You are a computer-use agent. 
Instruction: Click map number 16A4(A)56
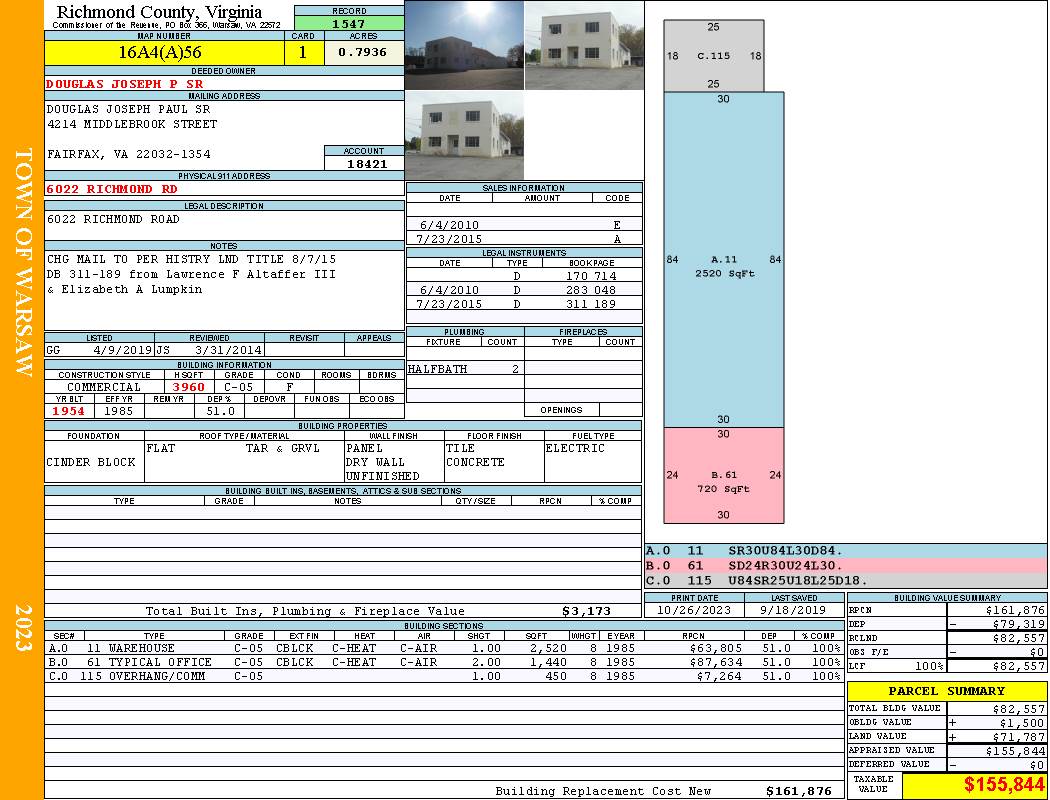(x=160, y=52)
